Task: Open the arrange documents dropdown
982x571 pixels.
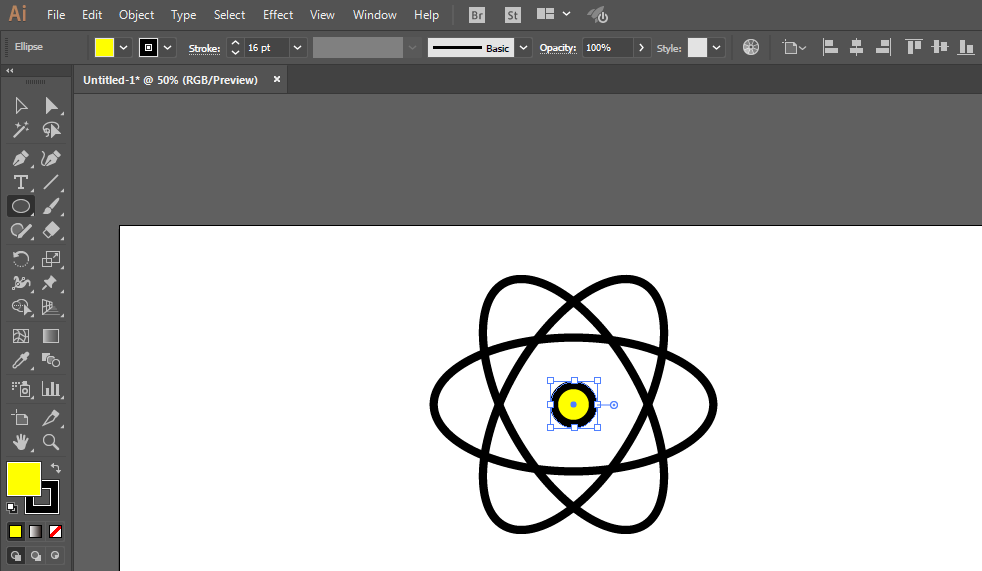Action: click(566, 14)
